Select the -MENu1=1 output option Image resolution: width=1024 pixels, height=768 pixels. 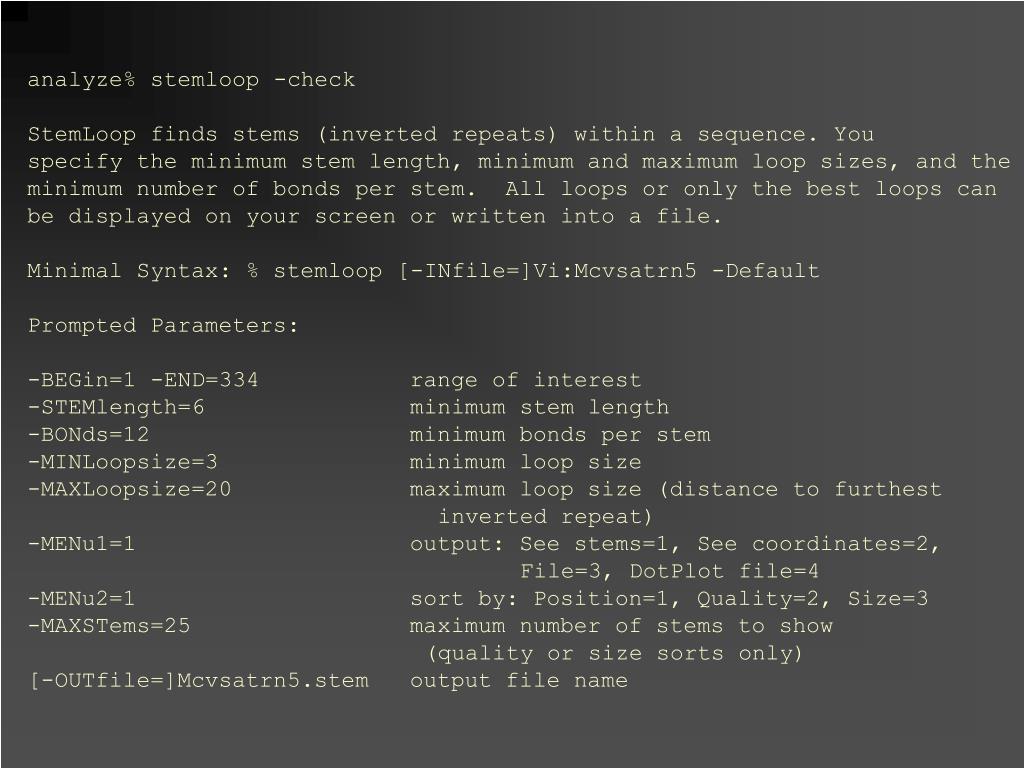[81, 544]
